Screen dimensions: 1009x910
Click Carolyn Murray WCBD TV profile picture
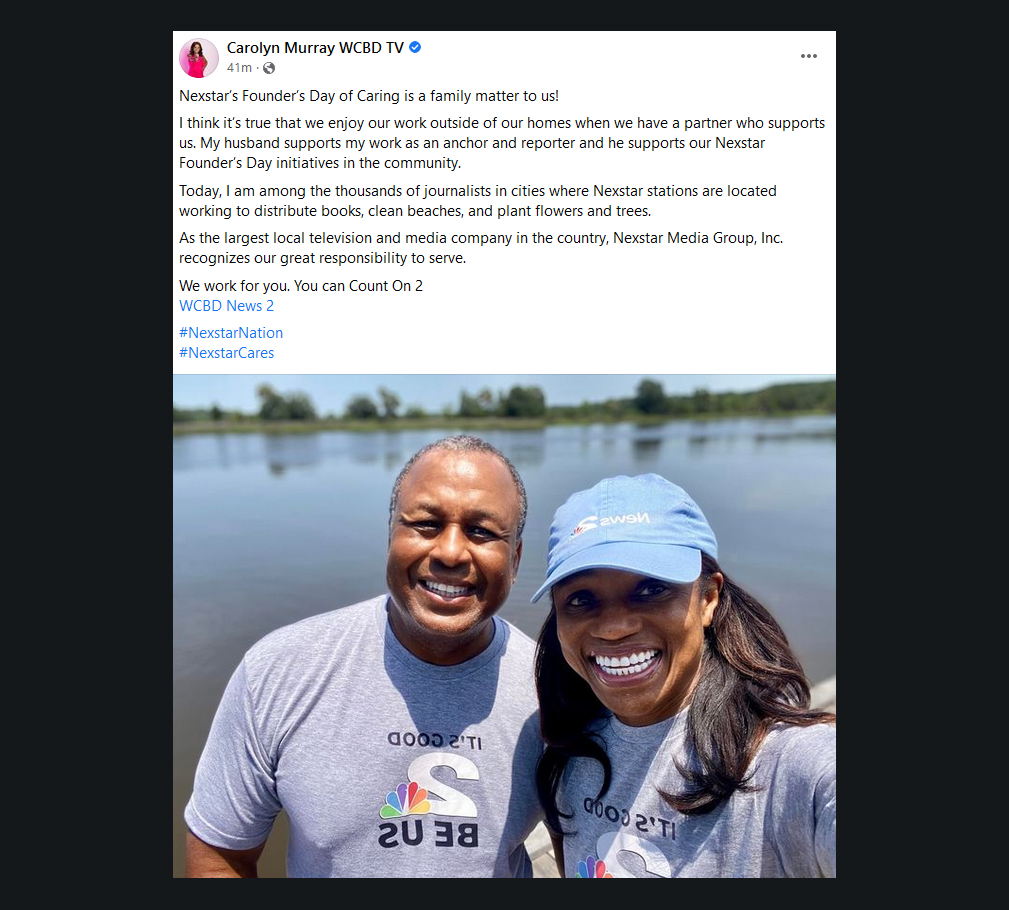199,58
